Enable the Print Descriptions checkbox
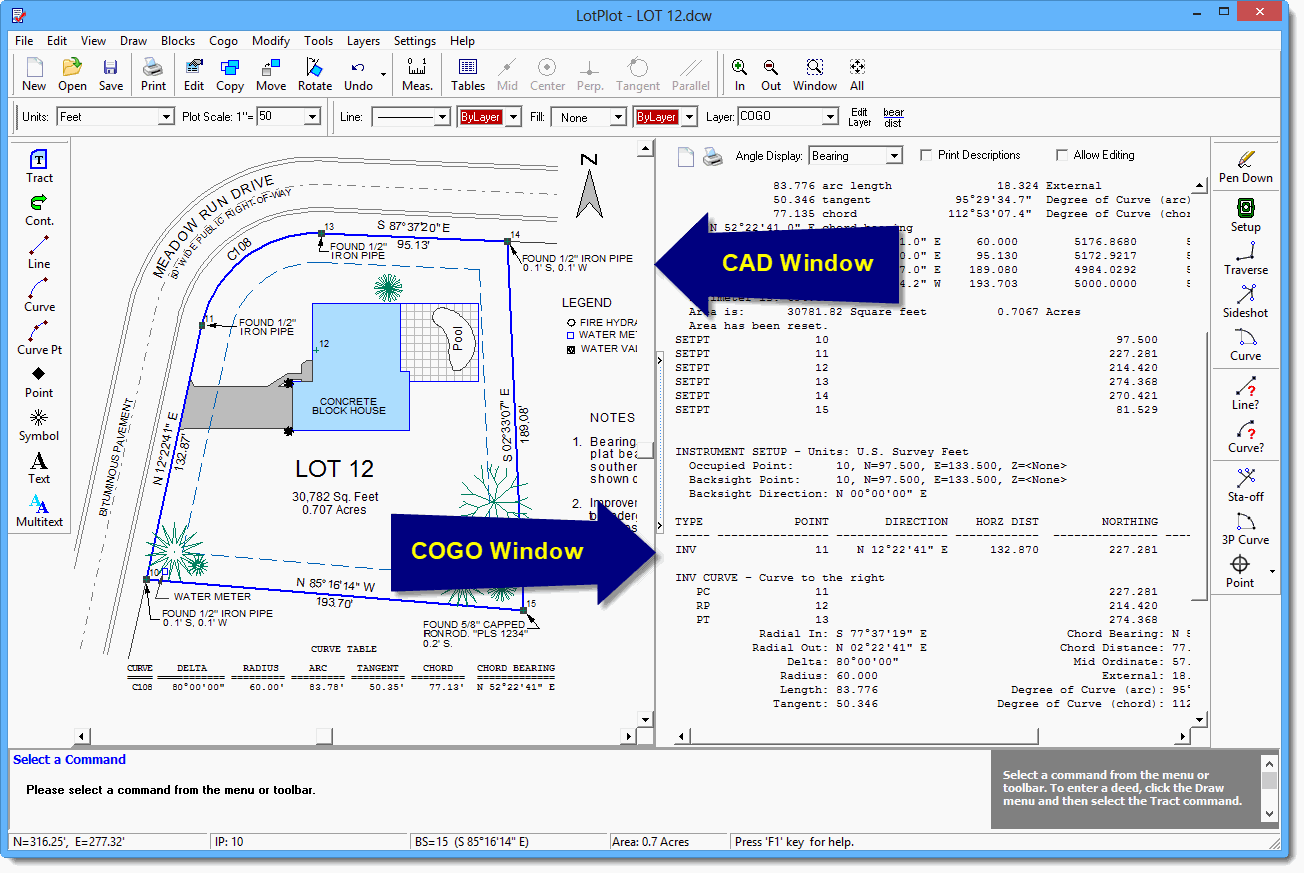Viewport: 1304px width, 873px height. [926, 156]
